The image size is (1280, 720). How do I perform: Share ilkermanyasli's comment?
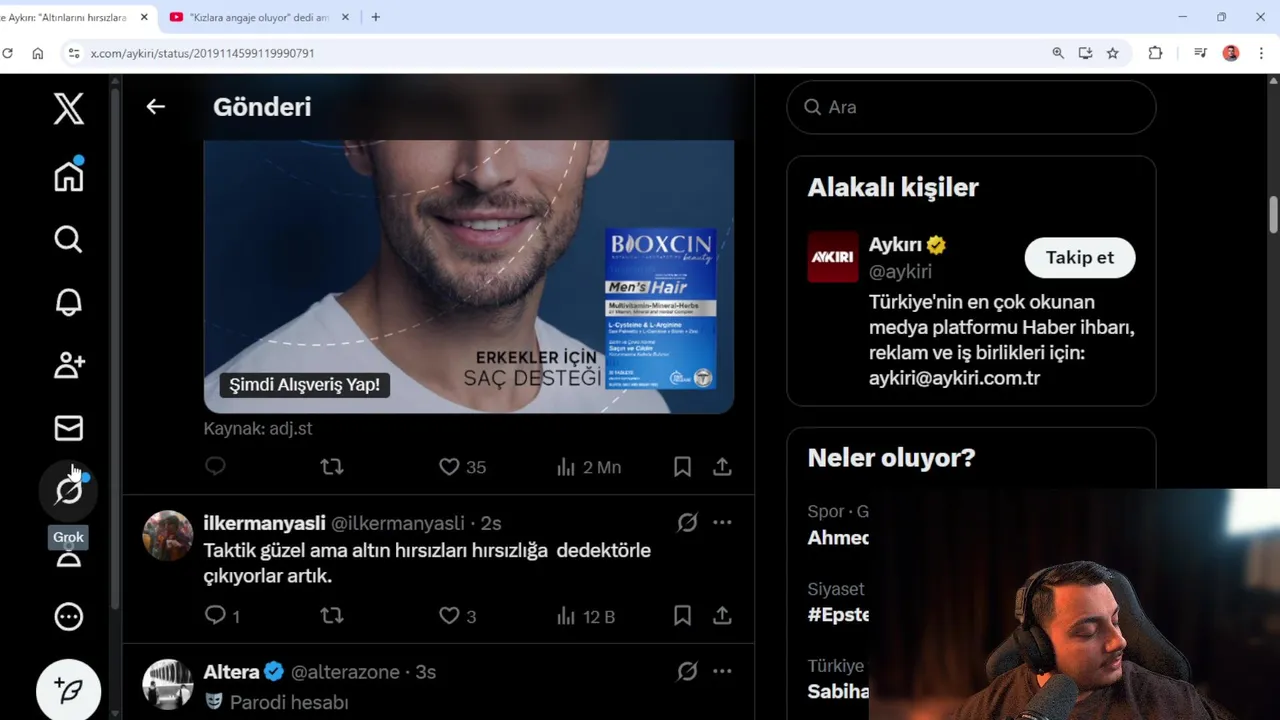pos(722,616)
